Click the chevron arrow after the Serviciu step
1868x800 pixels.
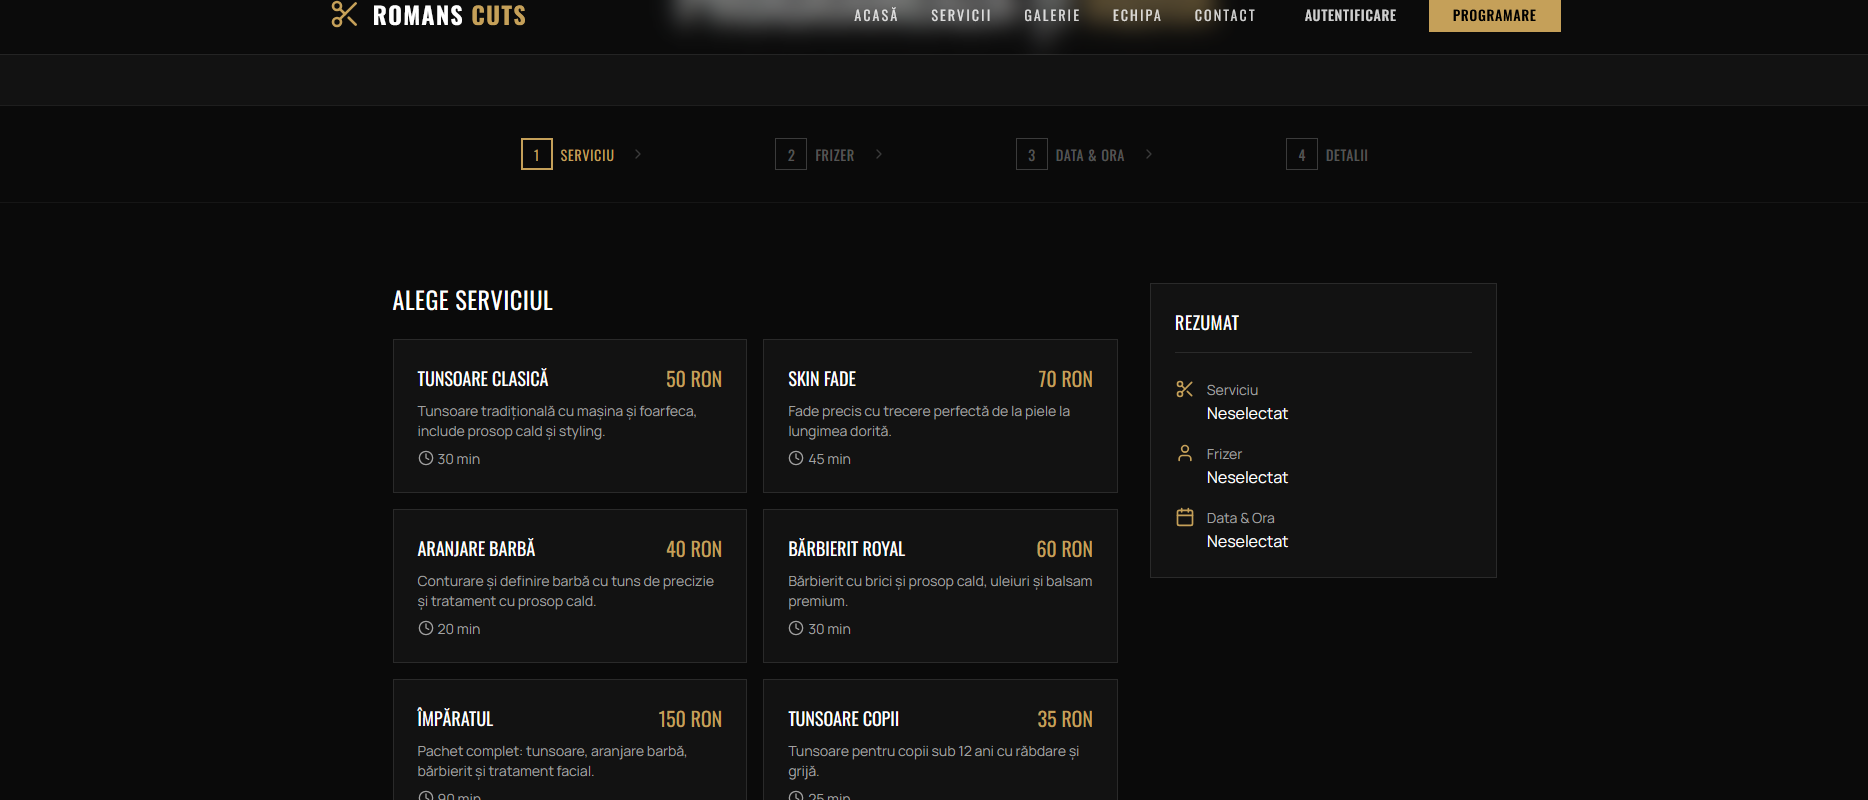point(638,154)
